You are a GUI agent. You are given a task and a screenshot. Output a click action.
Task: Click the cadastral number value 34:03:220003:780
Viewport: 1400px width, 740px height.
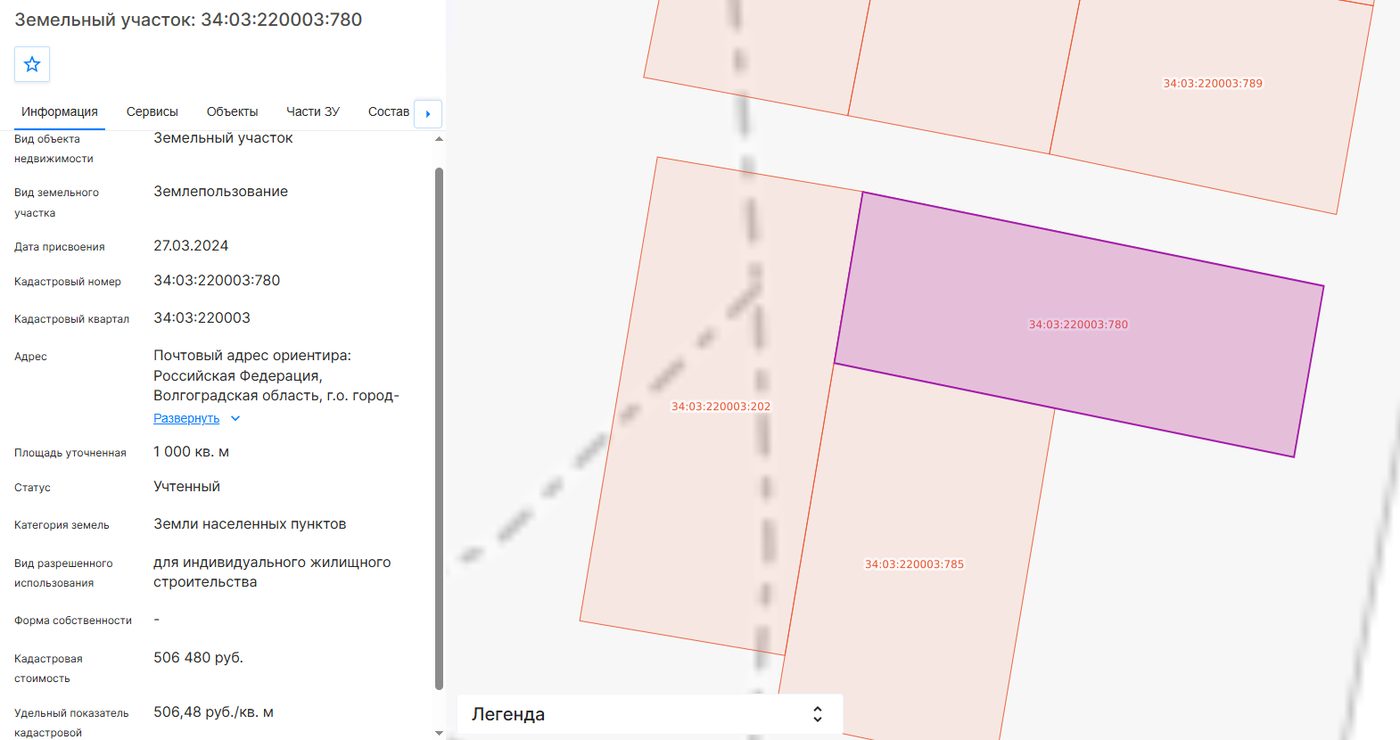(217, 281)
